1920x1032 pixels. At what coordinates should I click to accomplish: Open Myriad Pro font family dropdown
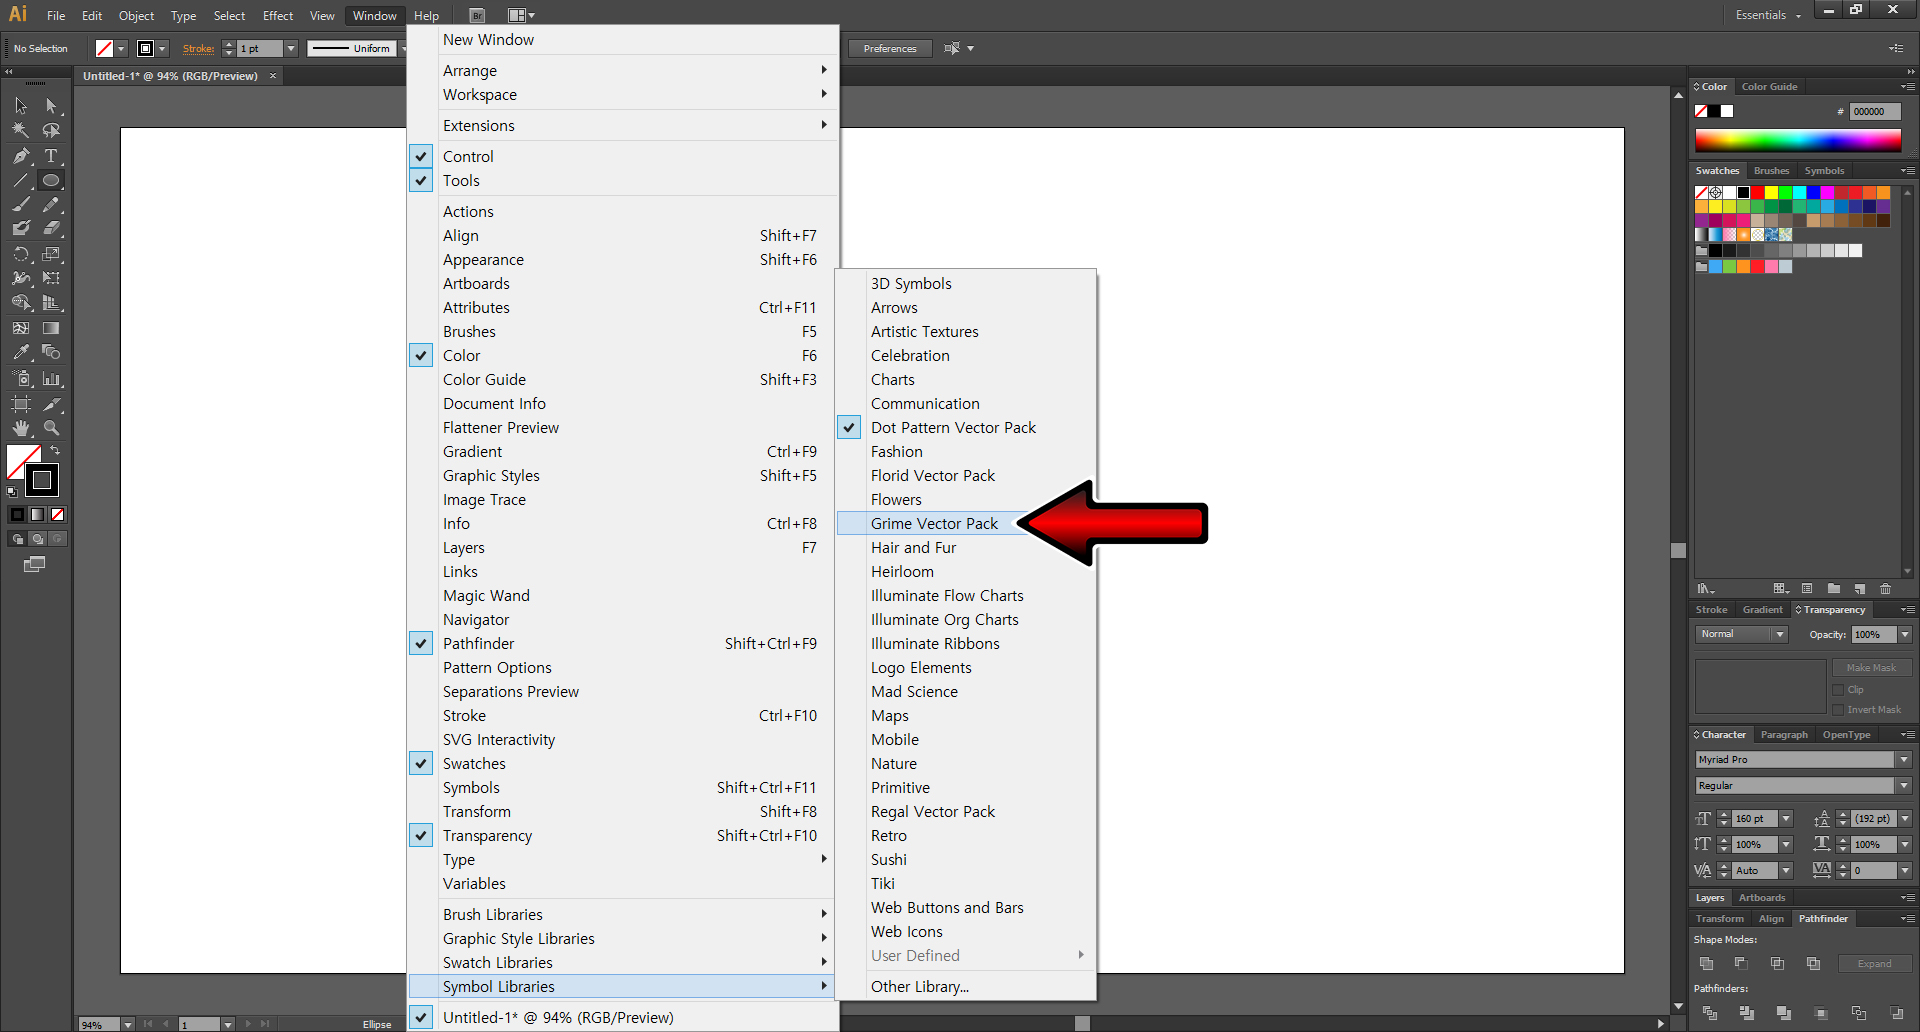pyautogui.click(x=1904, y=760)
